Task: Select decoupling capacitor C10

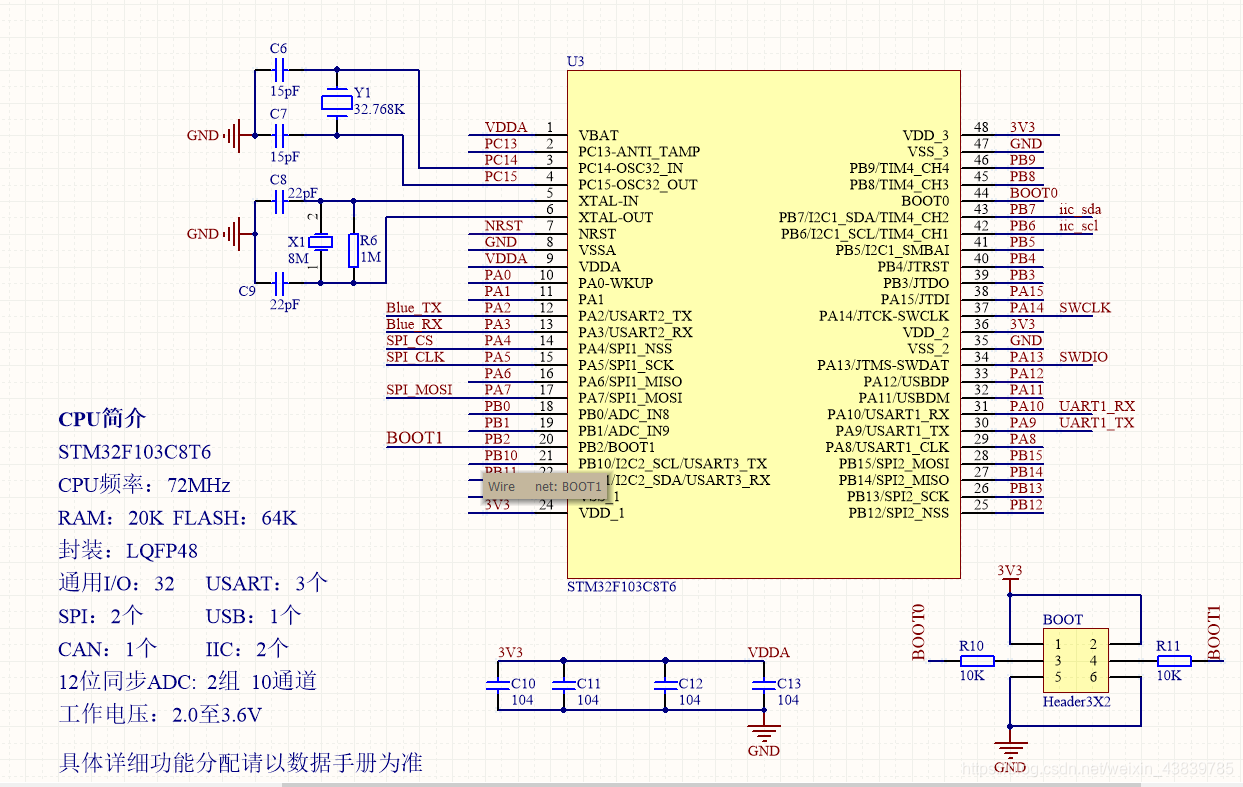Action: (497, 685)
